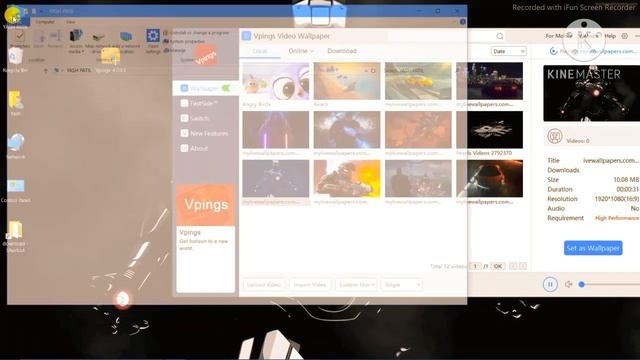Image resolution: width=640 pixels, height=360 pixels.
Task: Select the soldier firing gun video thumbnail
Action: click(x=347, y=178)
